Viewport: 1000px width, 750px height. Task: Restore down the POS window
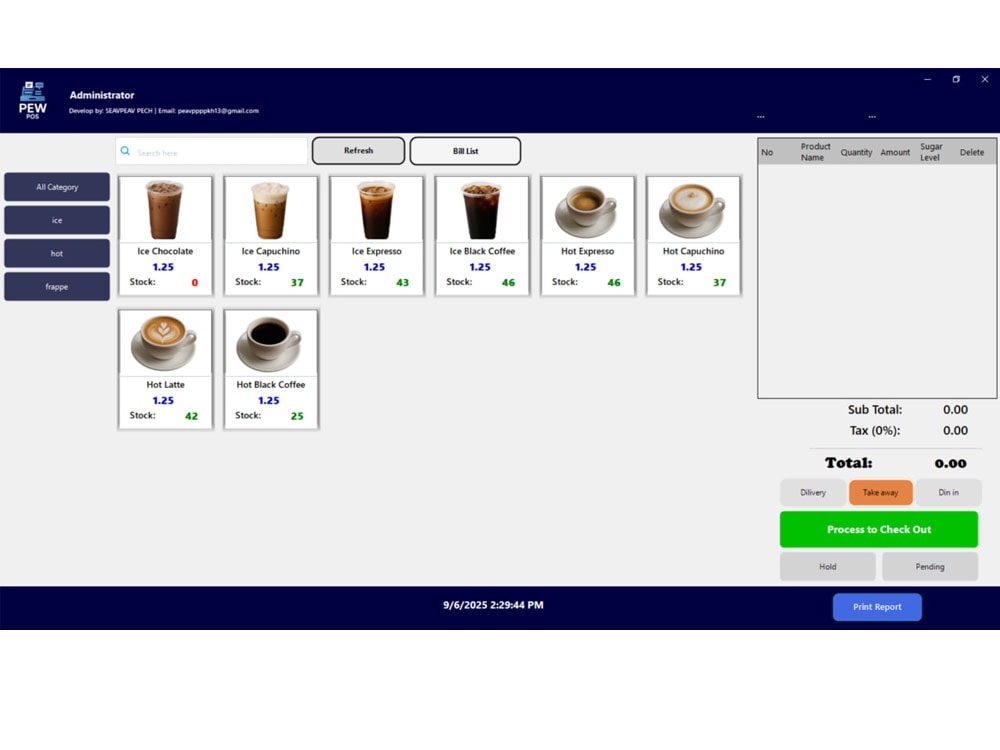[956, 79]
